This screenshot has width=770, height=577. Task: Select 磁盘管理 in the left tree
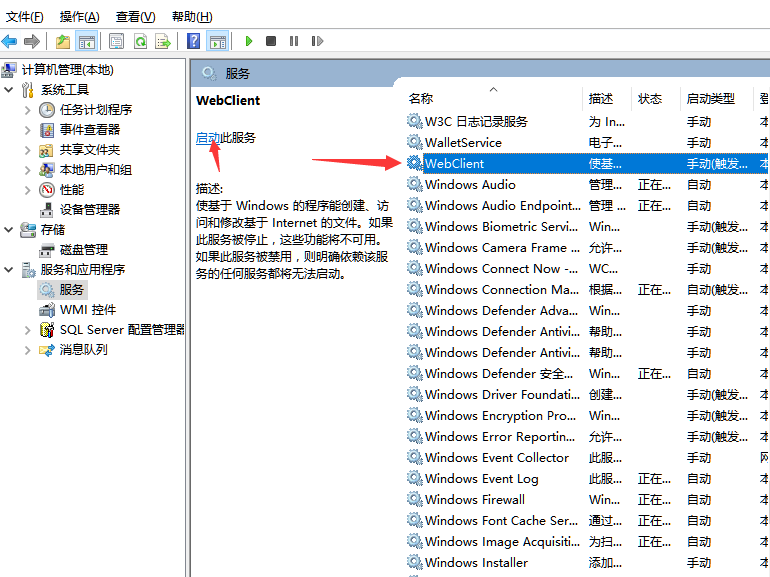tap(83, 250)
